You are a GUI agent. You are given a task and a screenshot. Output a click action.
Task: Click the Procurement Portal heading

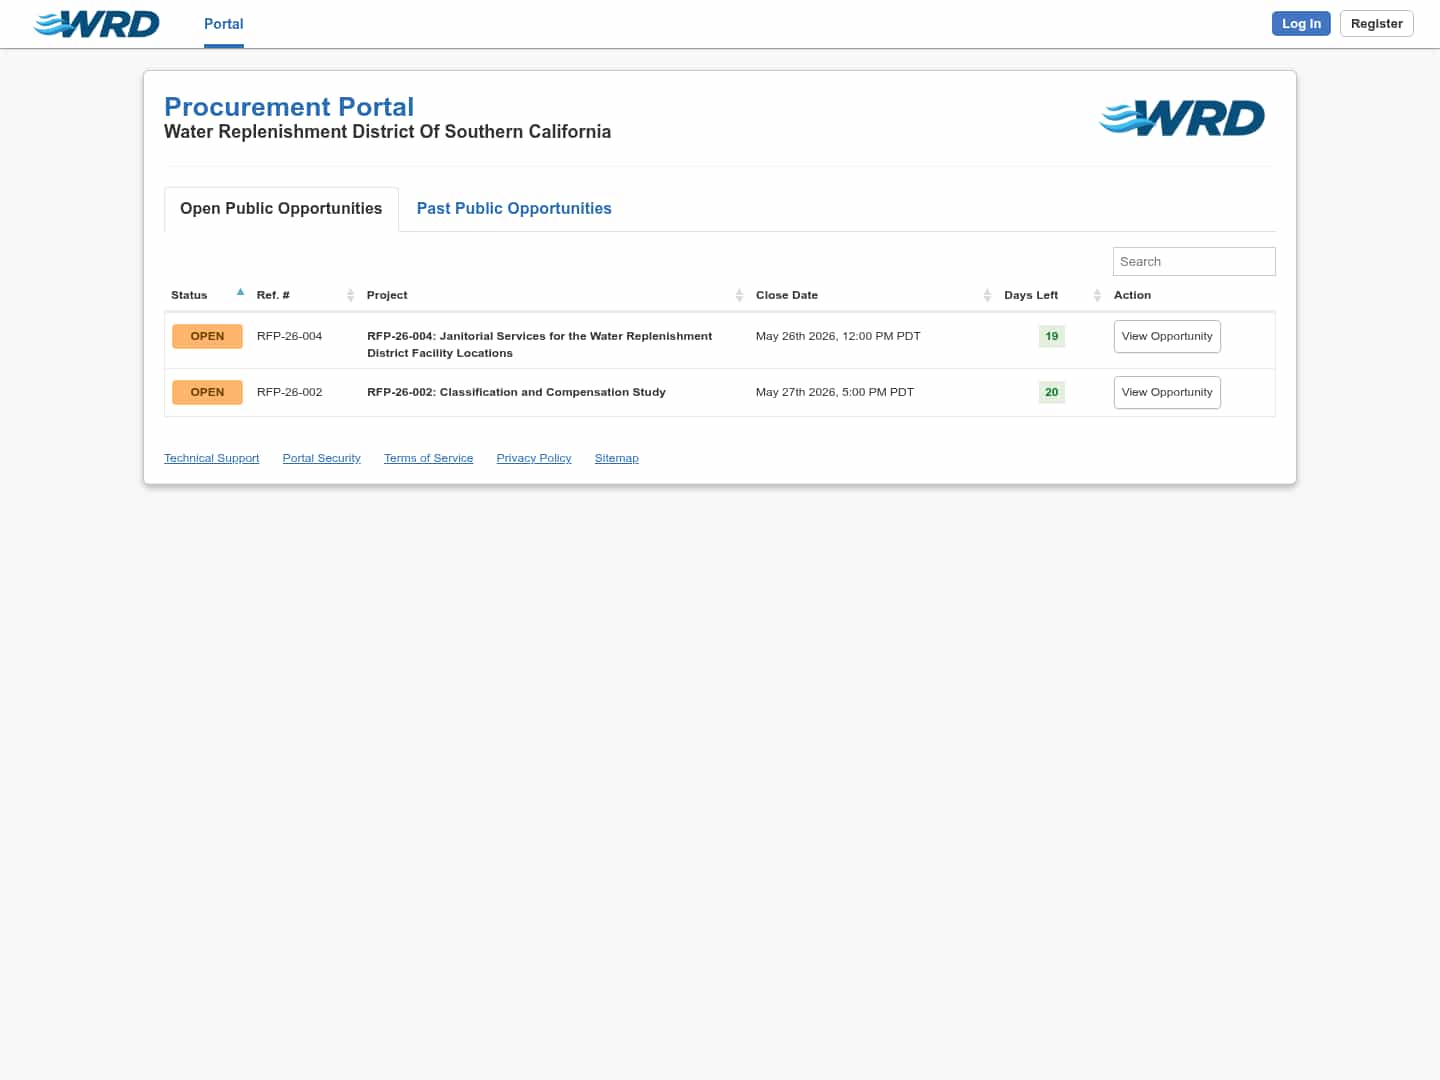pos(289,107)
